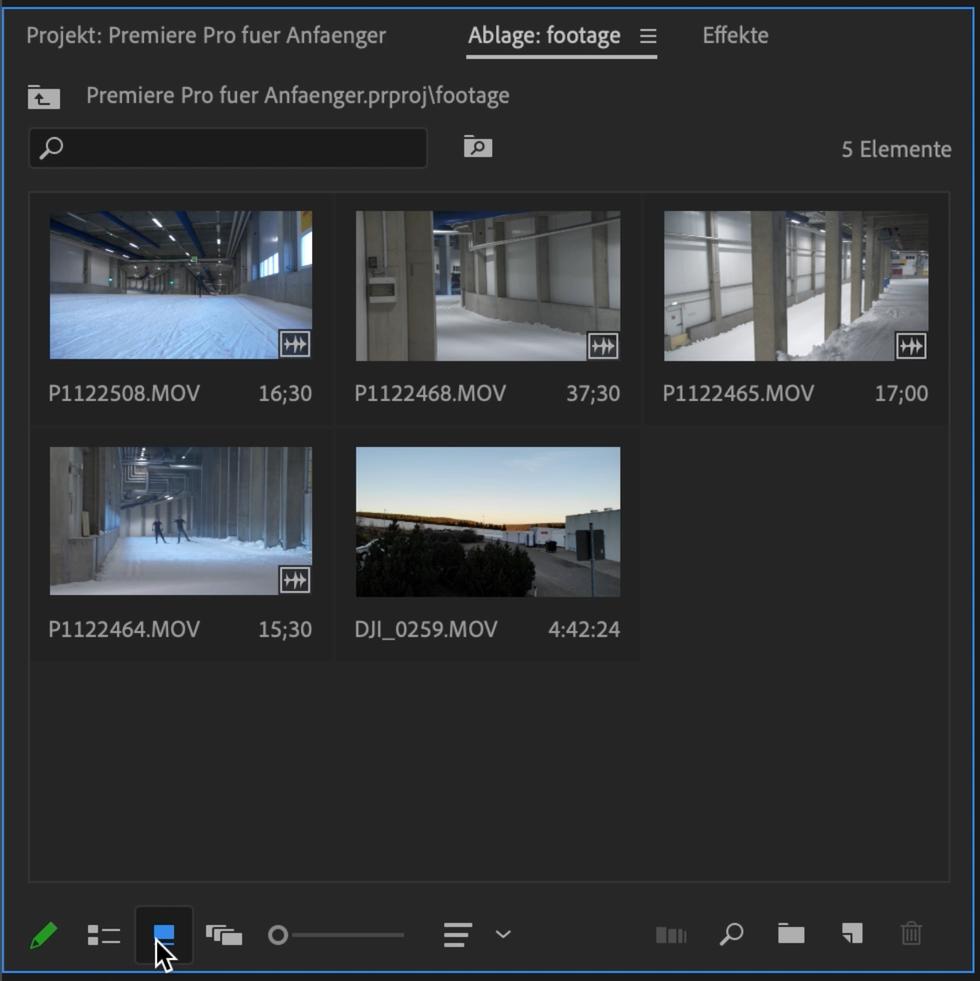Switch to icon view

164,935
